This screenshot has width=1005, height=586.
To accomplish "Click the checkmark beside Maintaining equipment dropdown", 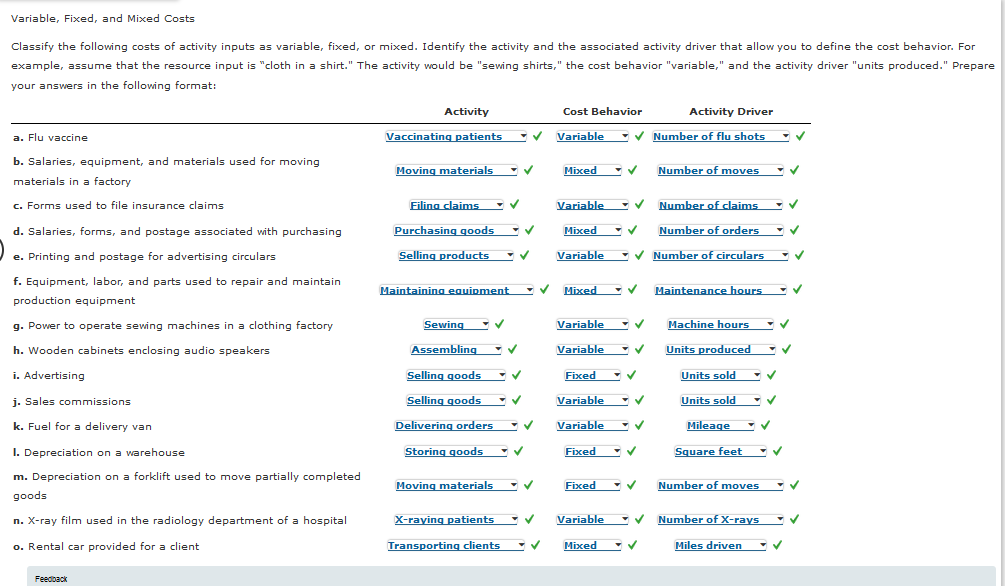I will [544, 290].
